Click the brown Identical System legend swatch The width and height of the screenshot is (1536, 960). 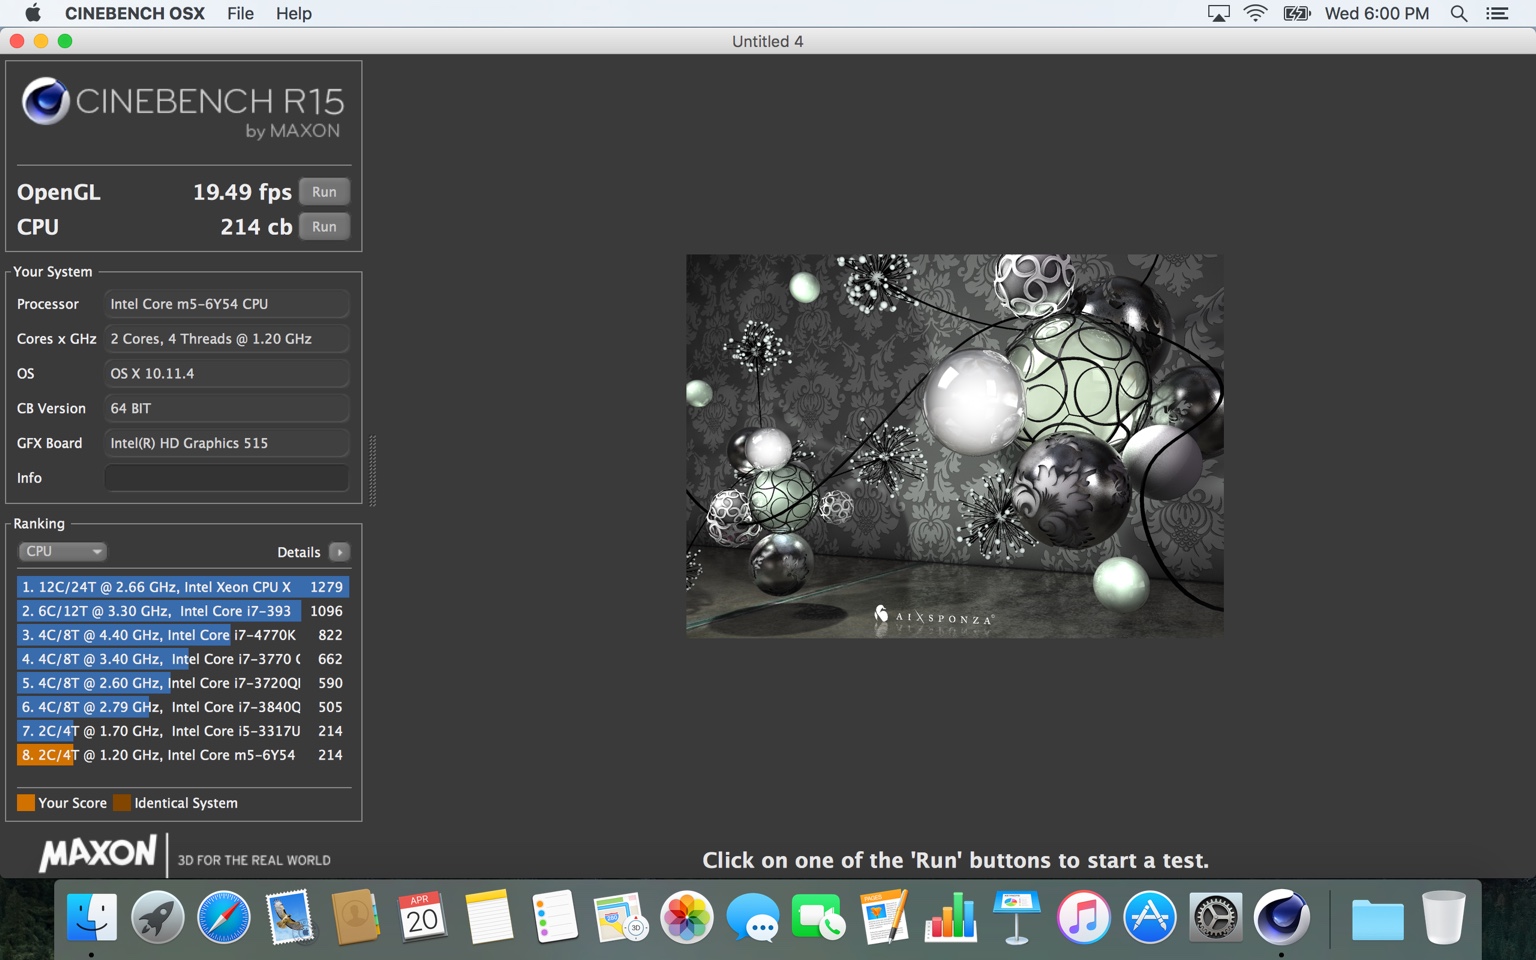tap(122, 803)
